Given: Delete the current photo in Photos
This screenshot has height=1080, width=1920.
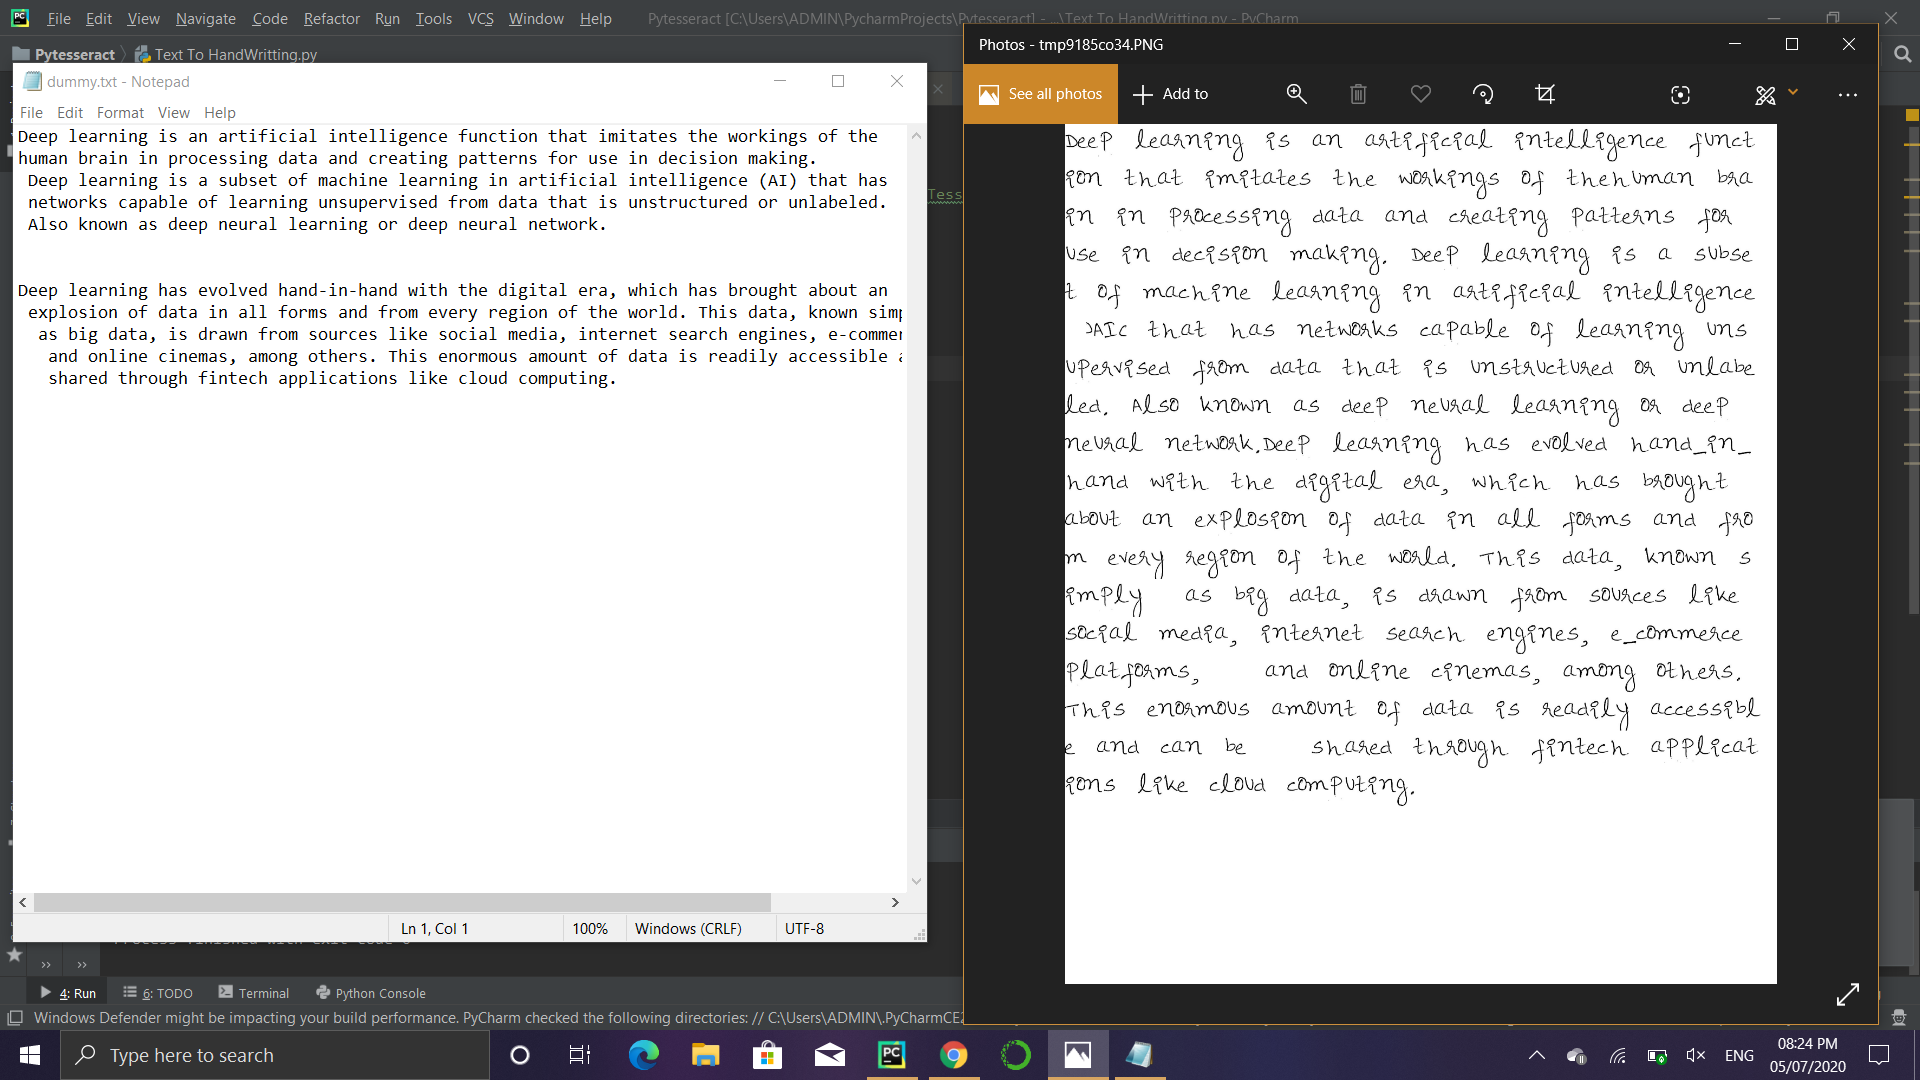Looking at the screenshot, I should click(x=1357, y=93).
